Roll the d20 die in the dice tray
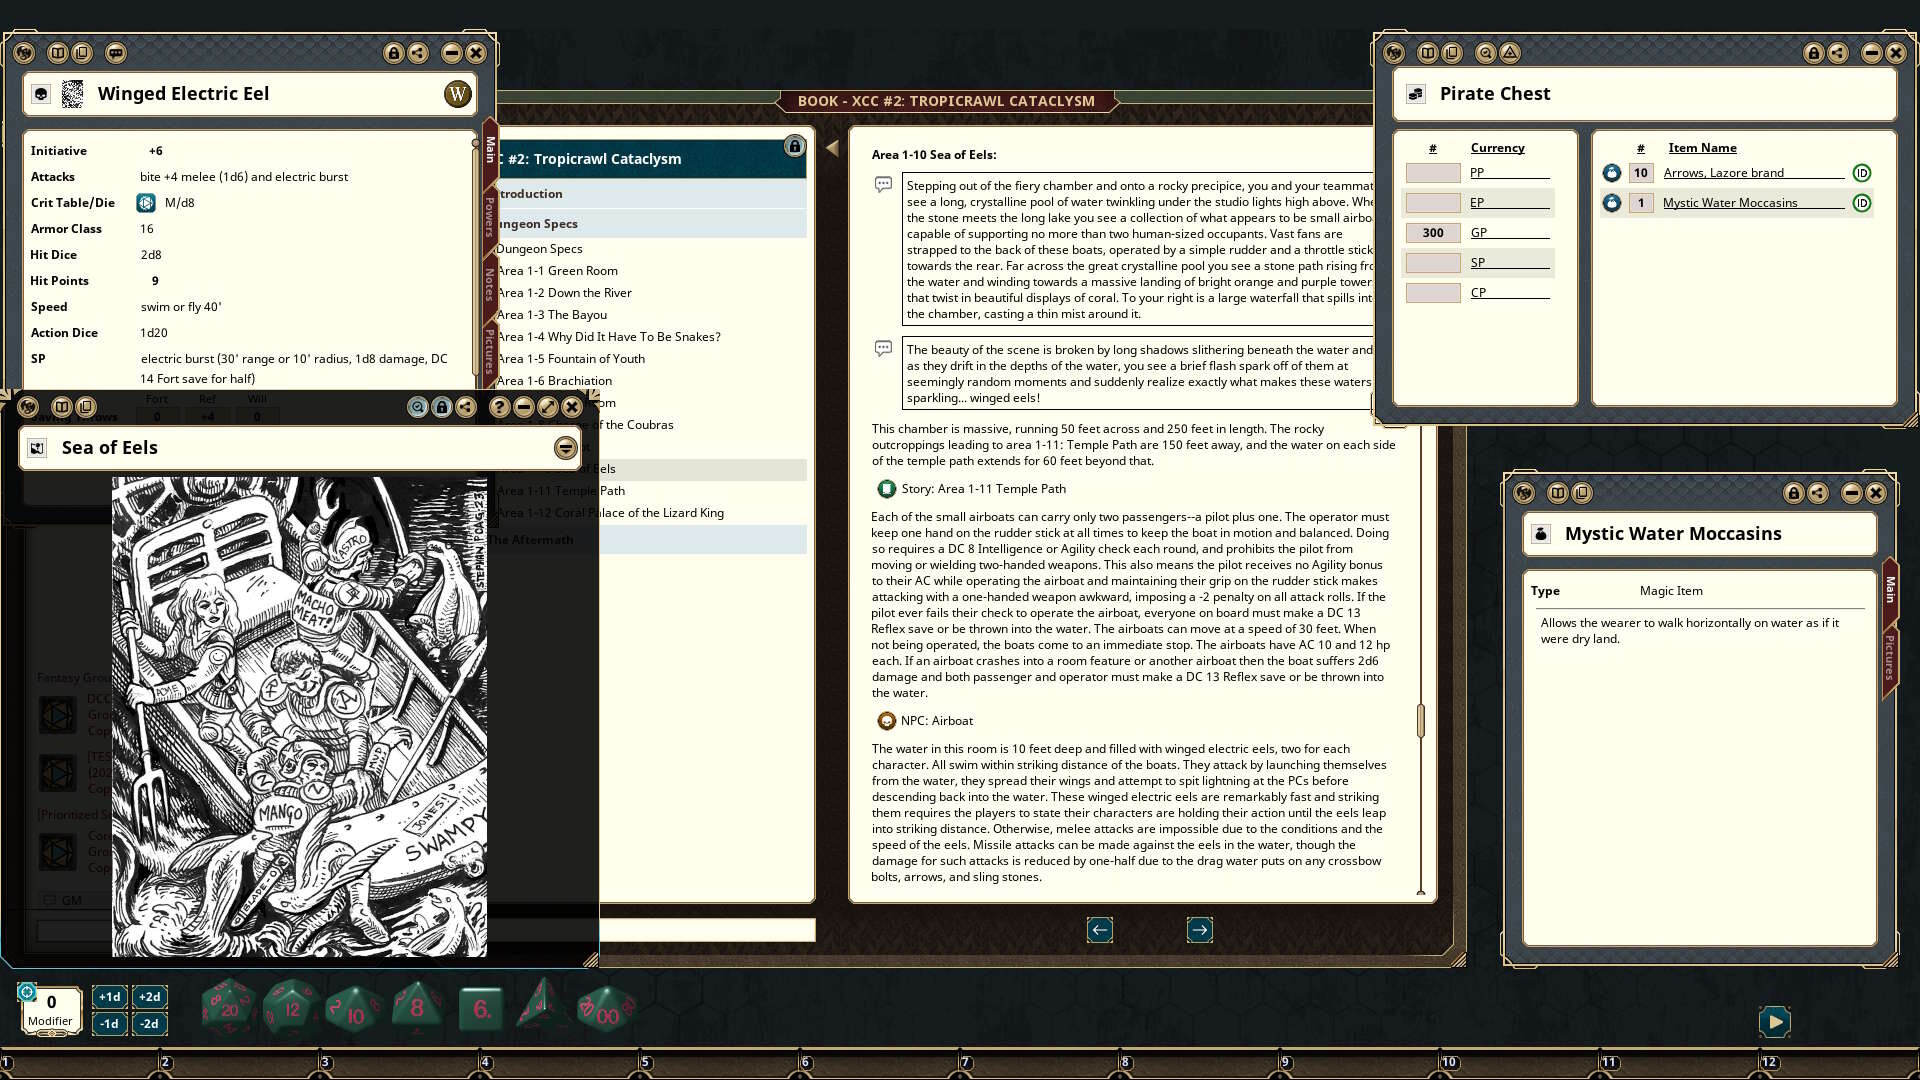This screenshot has width=1920, height=1080. [x=228, y=1007]
